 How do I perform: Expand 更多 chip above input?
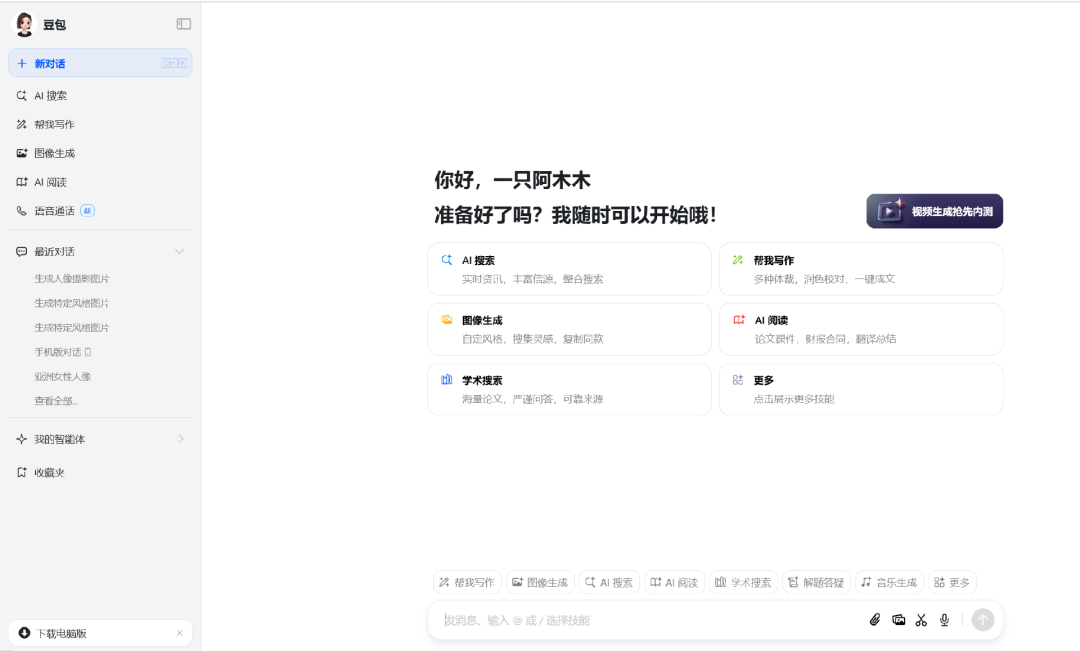[952, 582]
